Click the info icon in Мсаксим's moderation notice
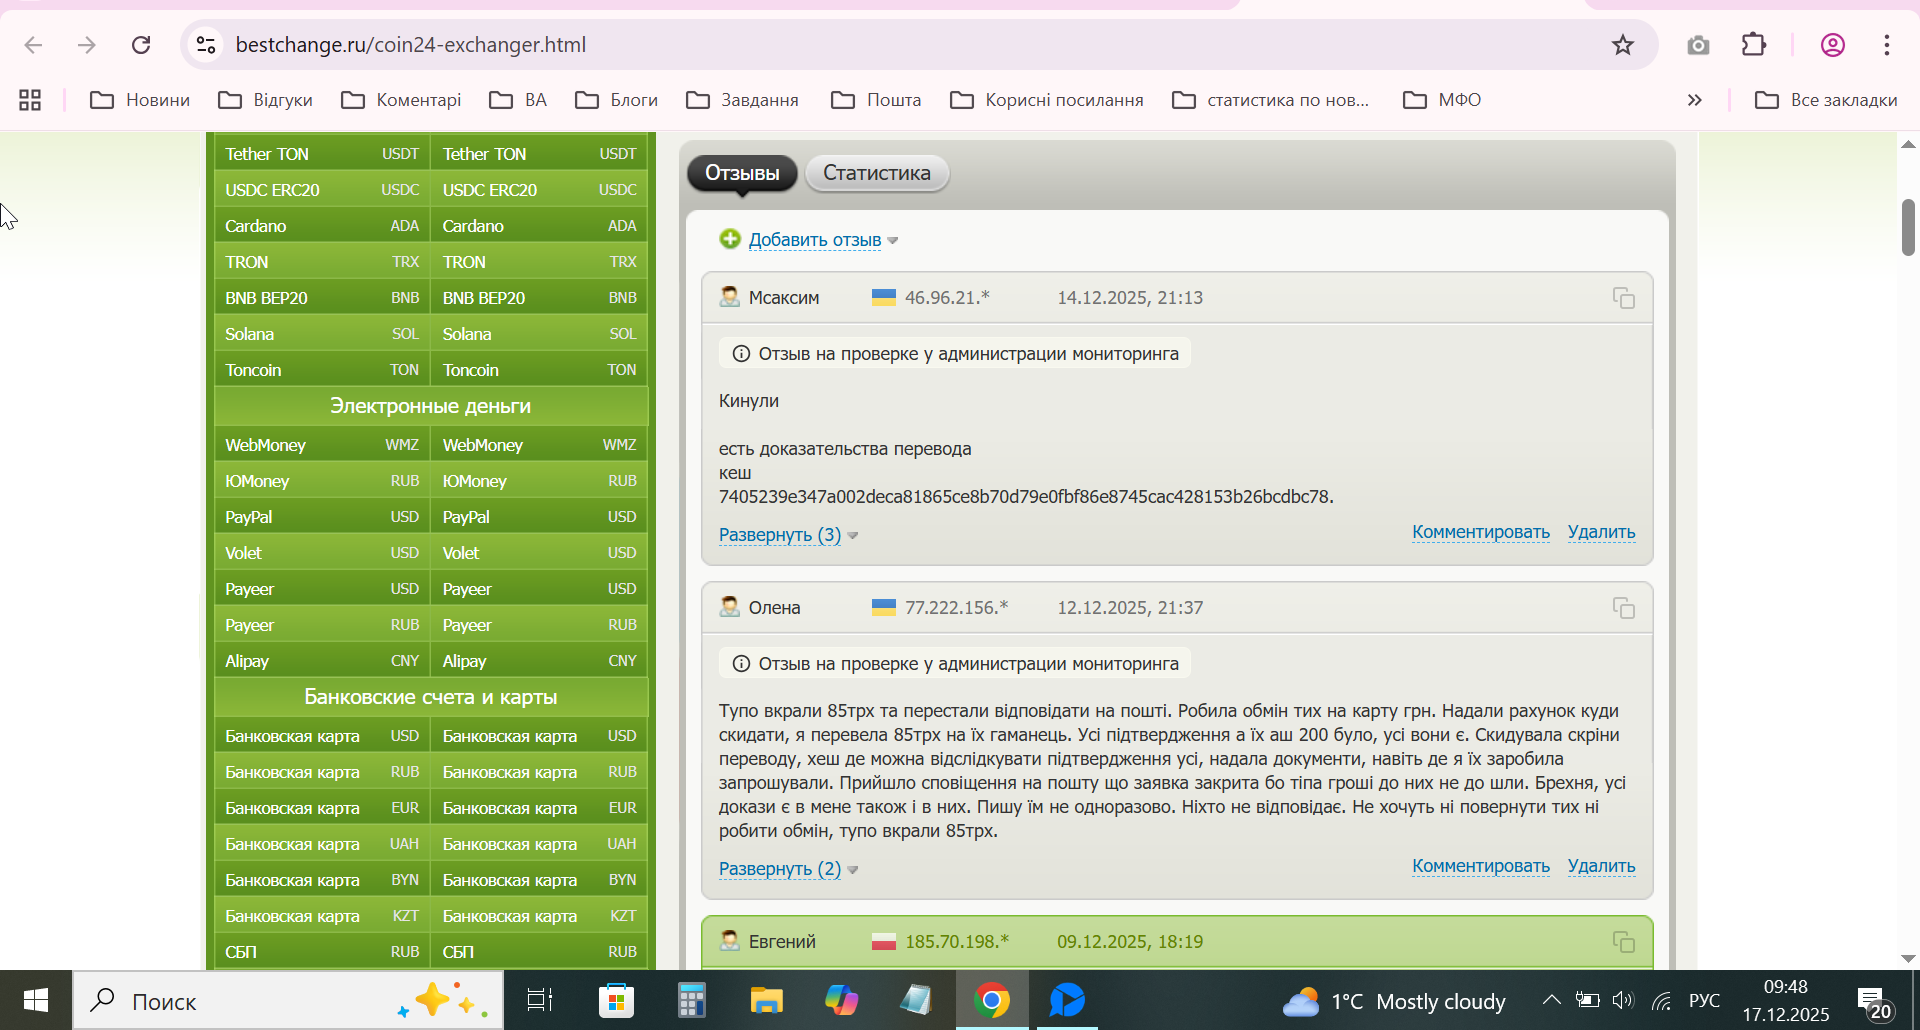Viewport: 1920px width, 1030px height. 741,354
